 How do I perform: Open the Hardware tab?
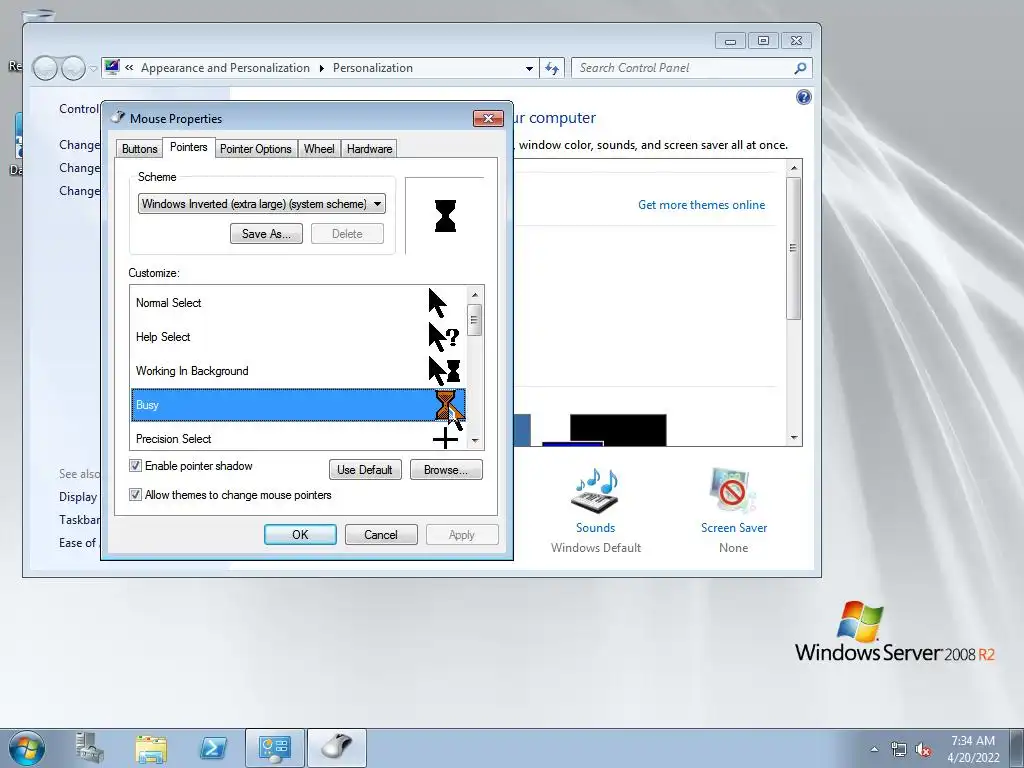click(369, 149)
